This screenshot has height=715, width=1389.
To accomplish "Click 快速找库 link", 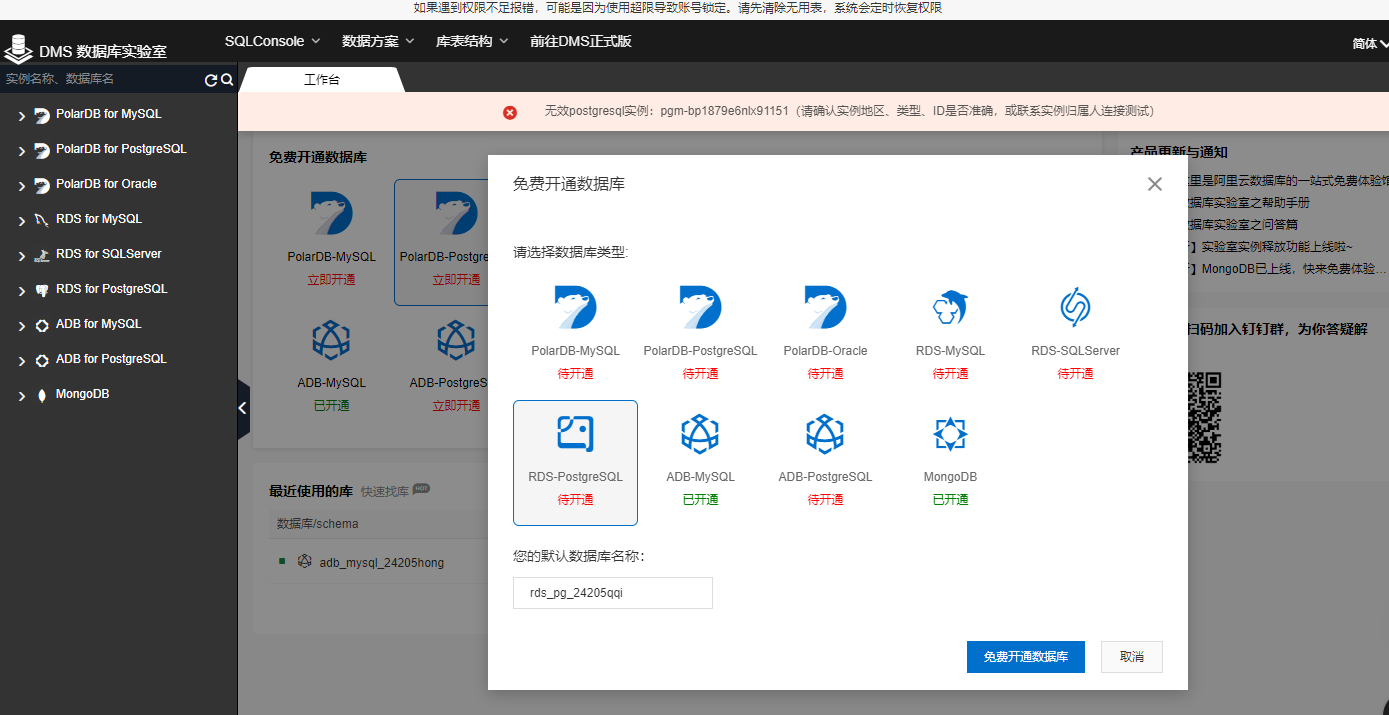I will (x=385, y=491).
